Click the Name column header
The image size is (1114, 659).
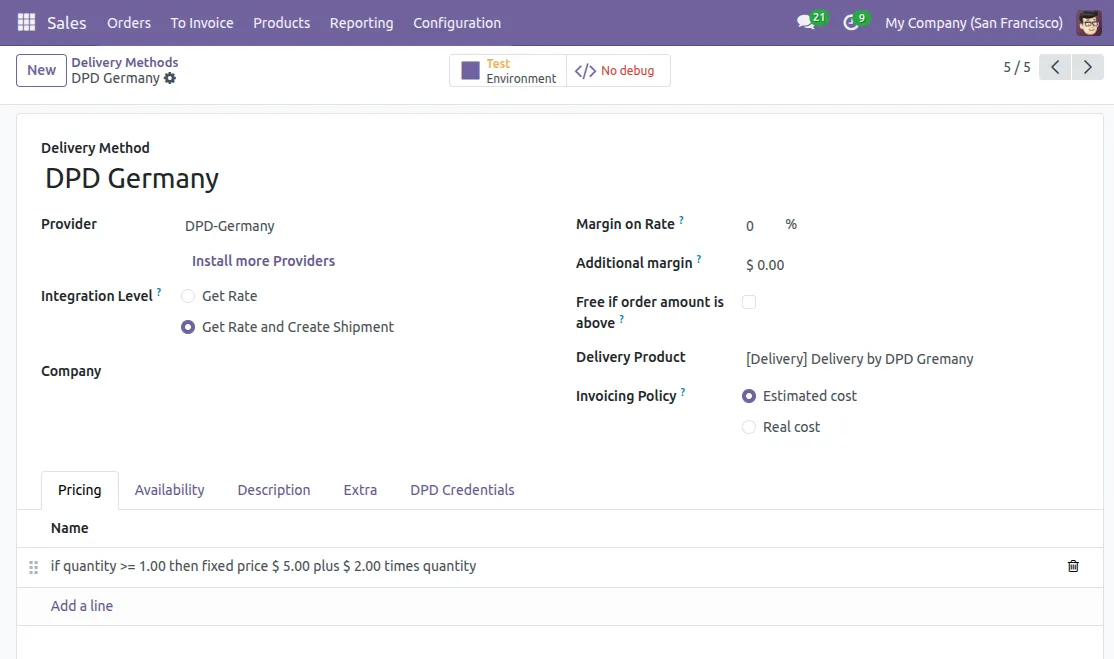pyautogui.click(x=70, y=528)
